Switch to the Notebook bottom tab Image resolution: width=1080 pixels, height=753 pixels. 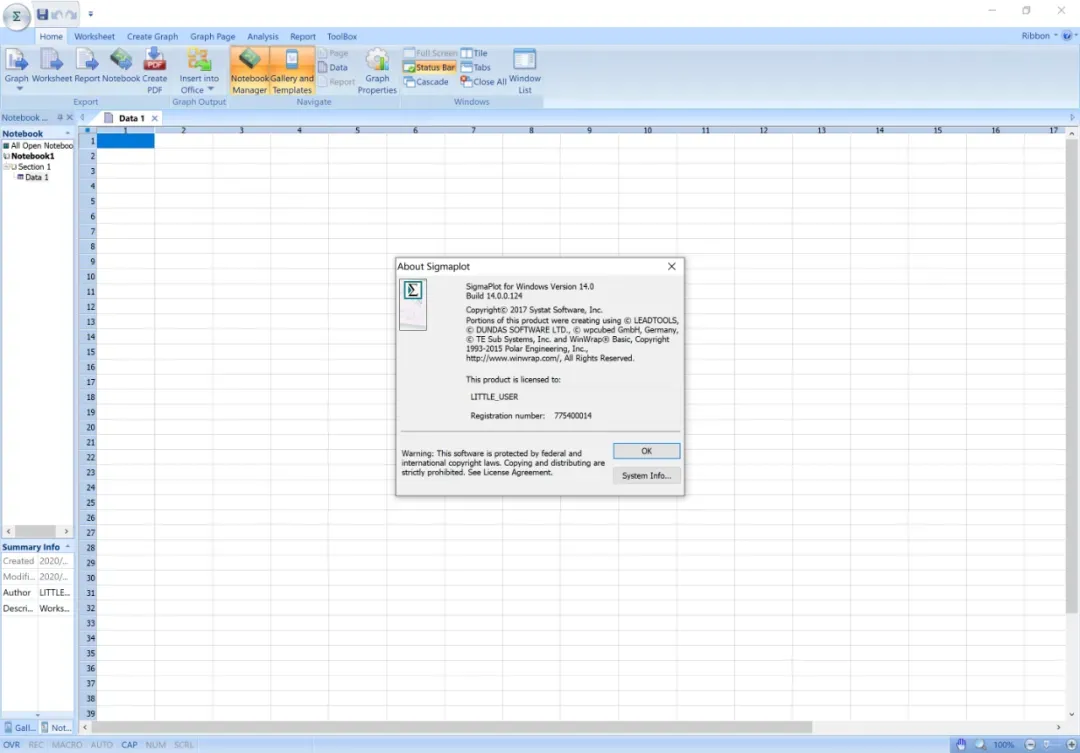click(x=56, y=728)
